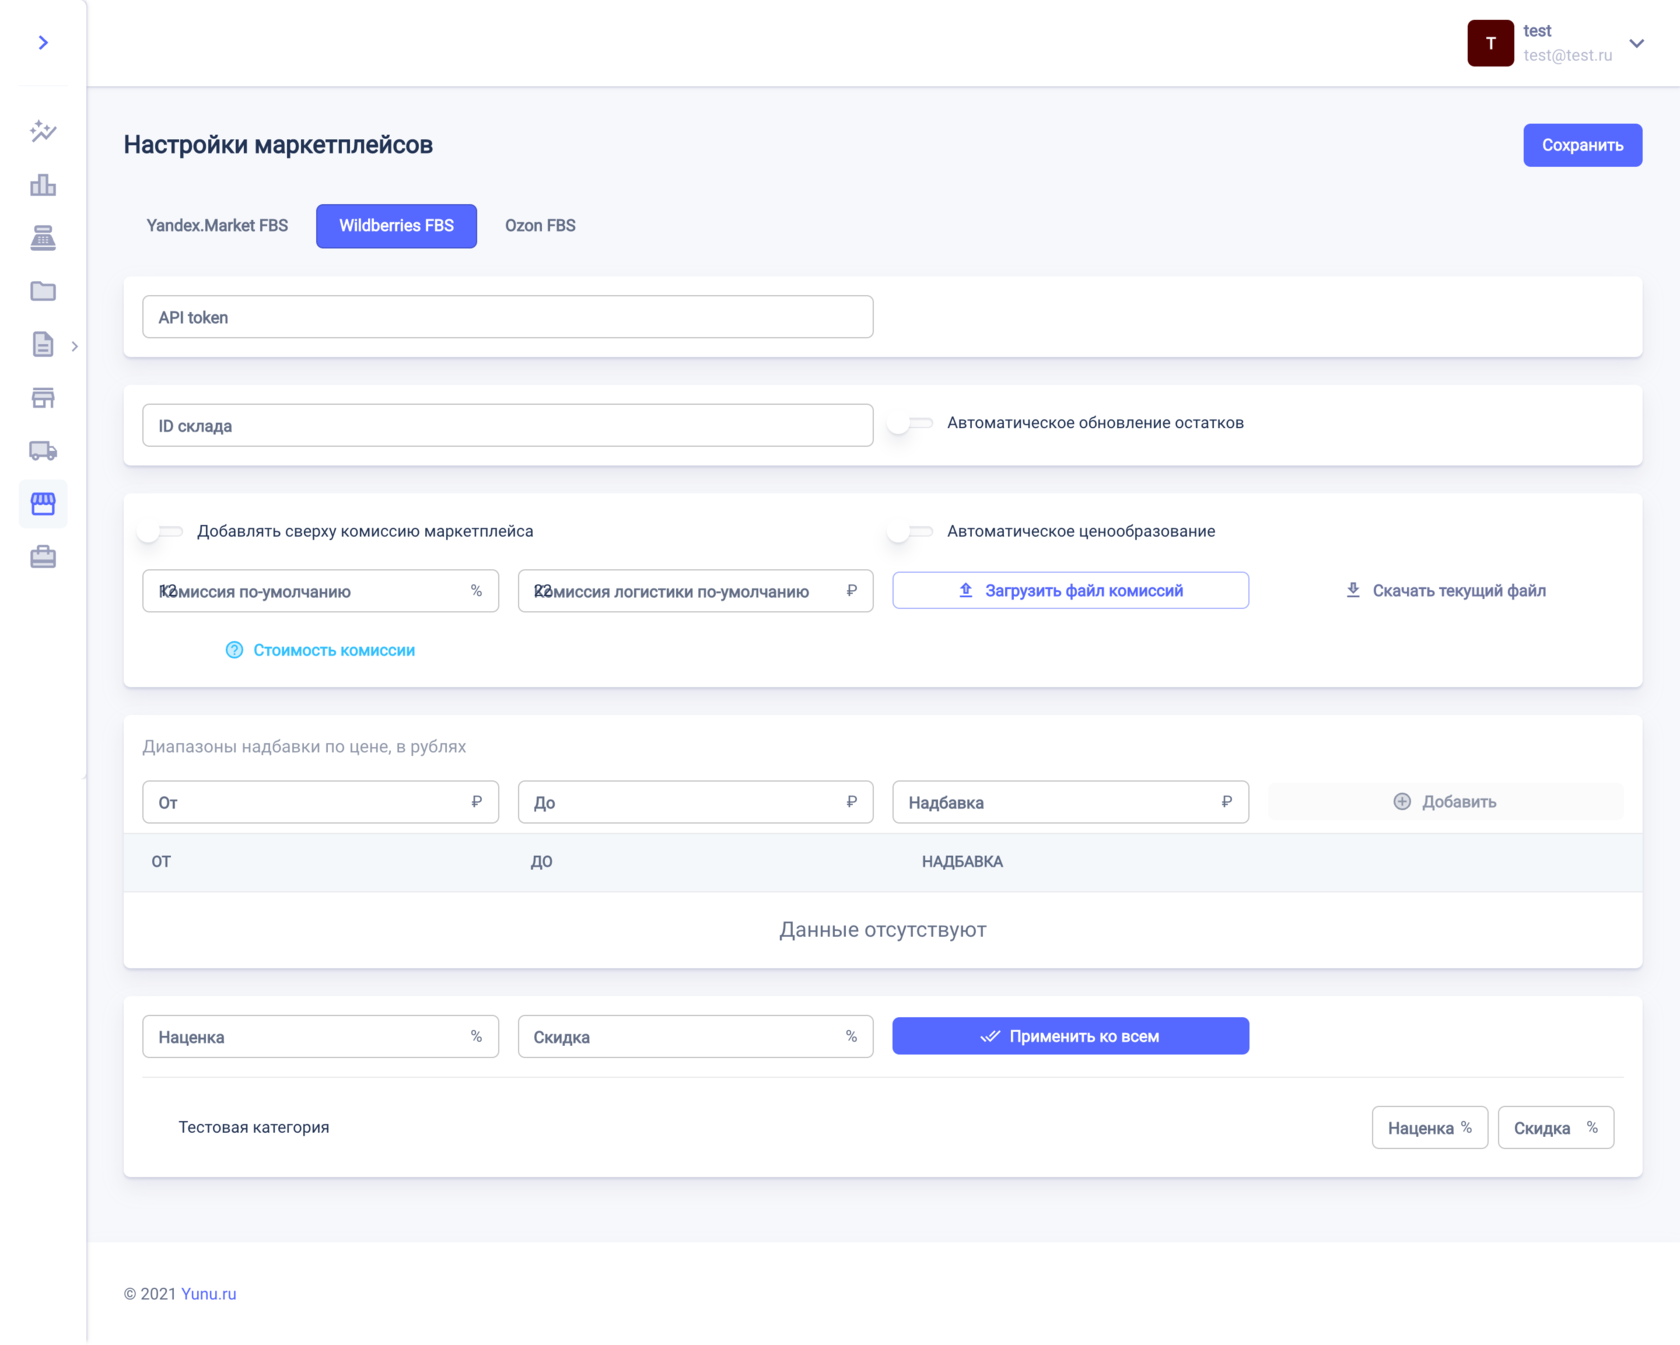
Task: Click the global Наценка percent field
Action: coord(320,1037)
